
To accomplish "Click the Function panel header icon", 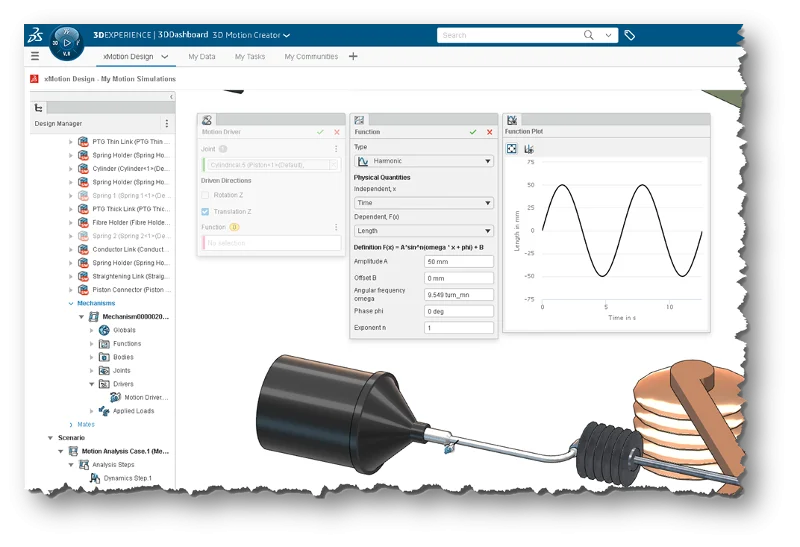I will 359,120.
